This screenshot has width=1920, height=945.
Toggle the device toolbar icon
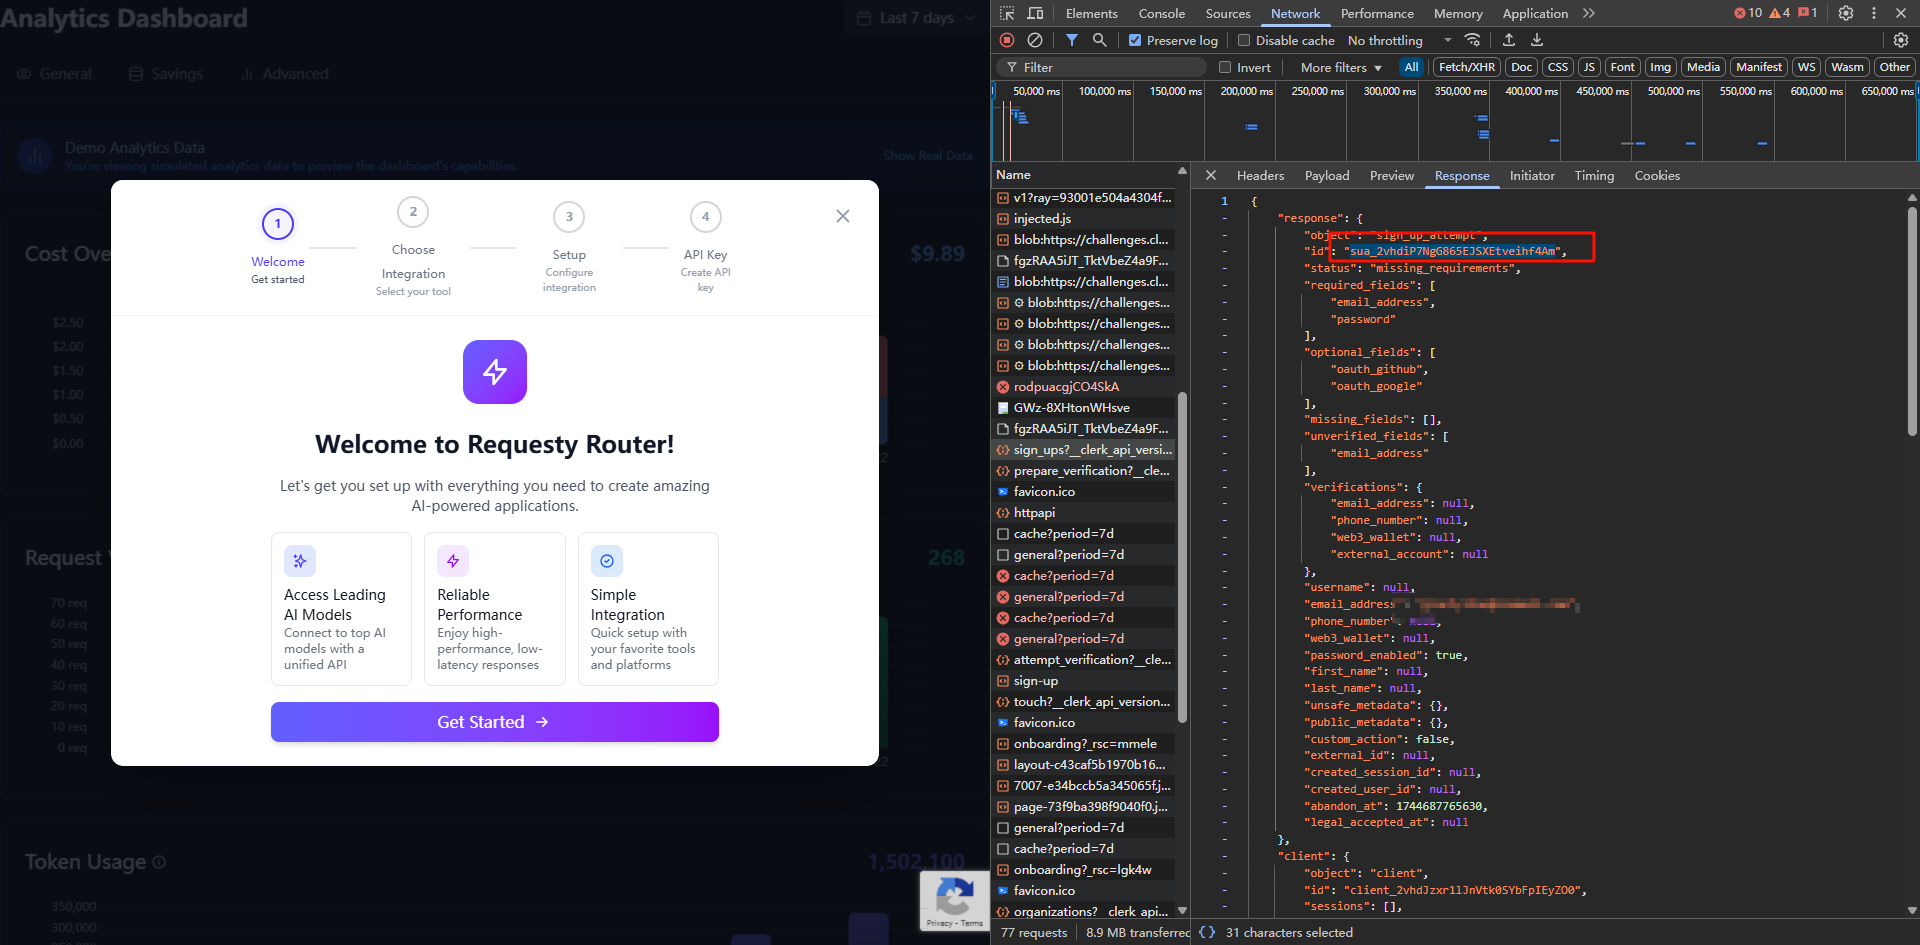pos(1035,13)
